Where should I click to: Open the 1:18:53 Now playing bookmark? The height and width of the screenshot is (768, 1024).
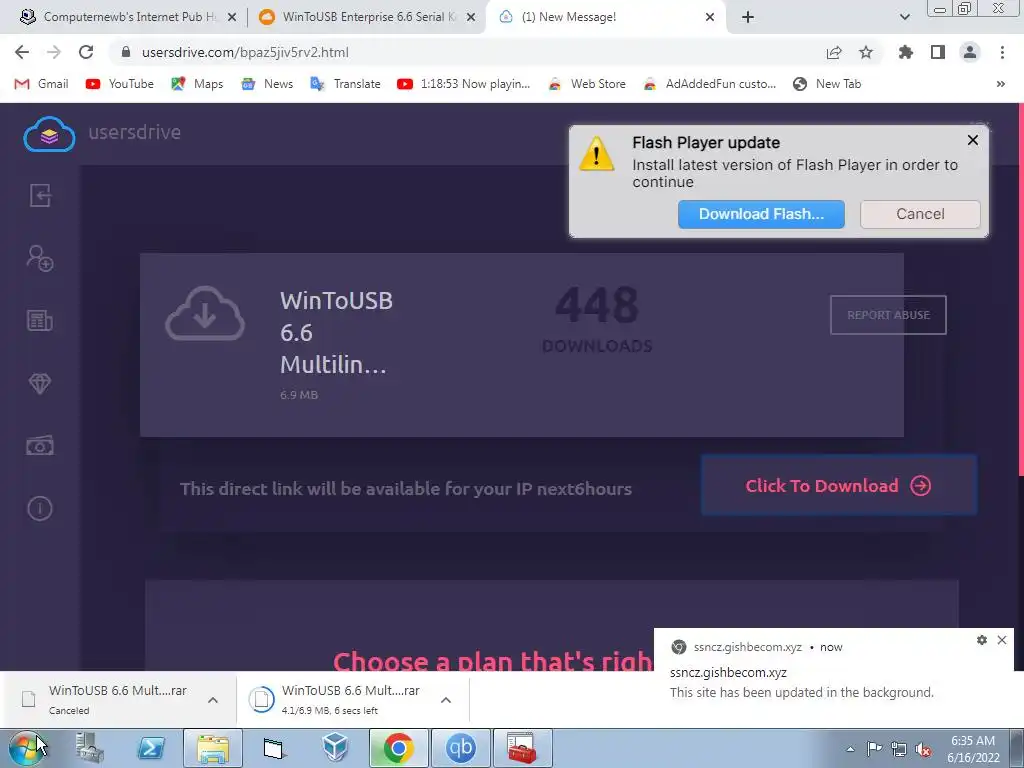pos(464,84)
